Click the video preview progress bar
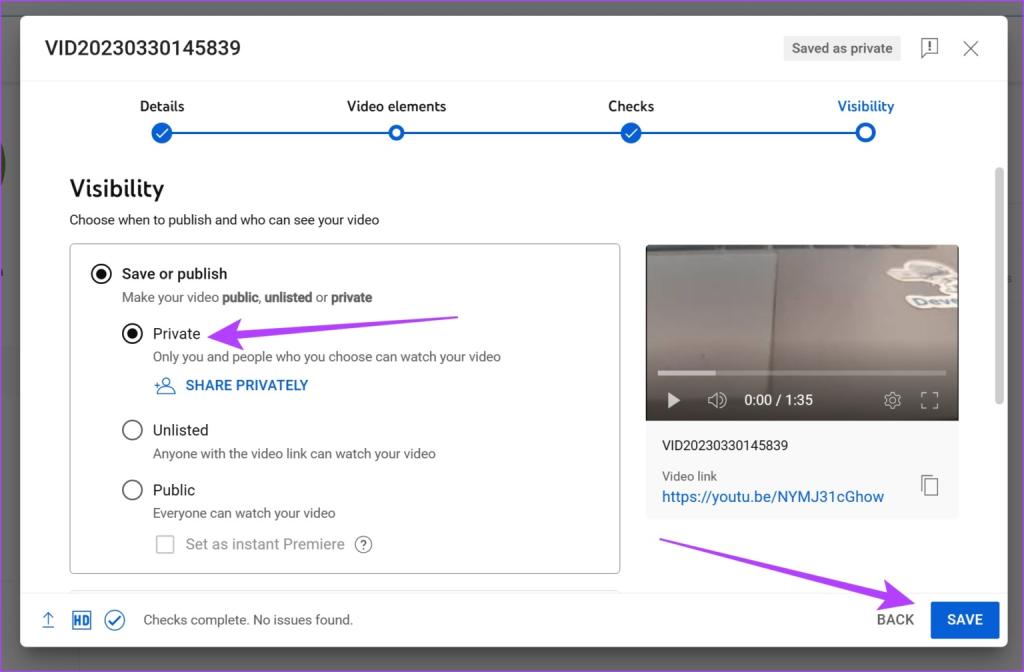This screenshot has height=672, width=1024. 801,373
